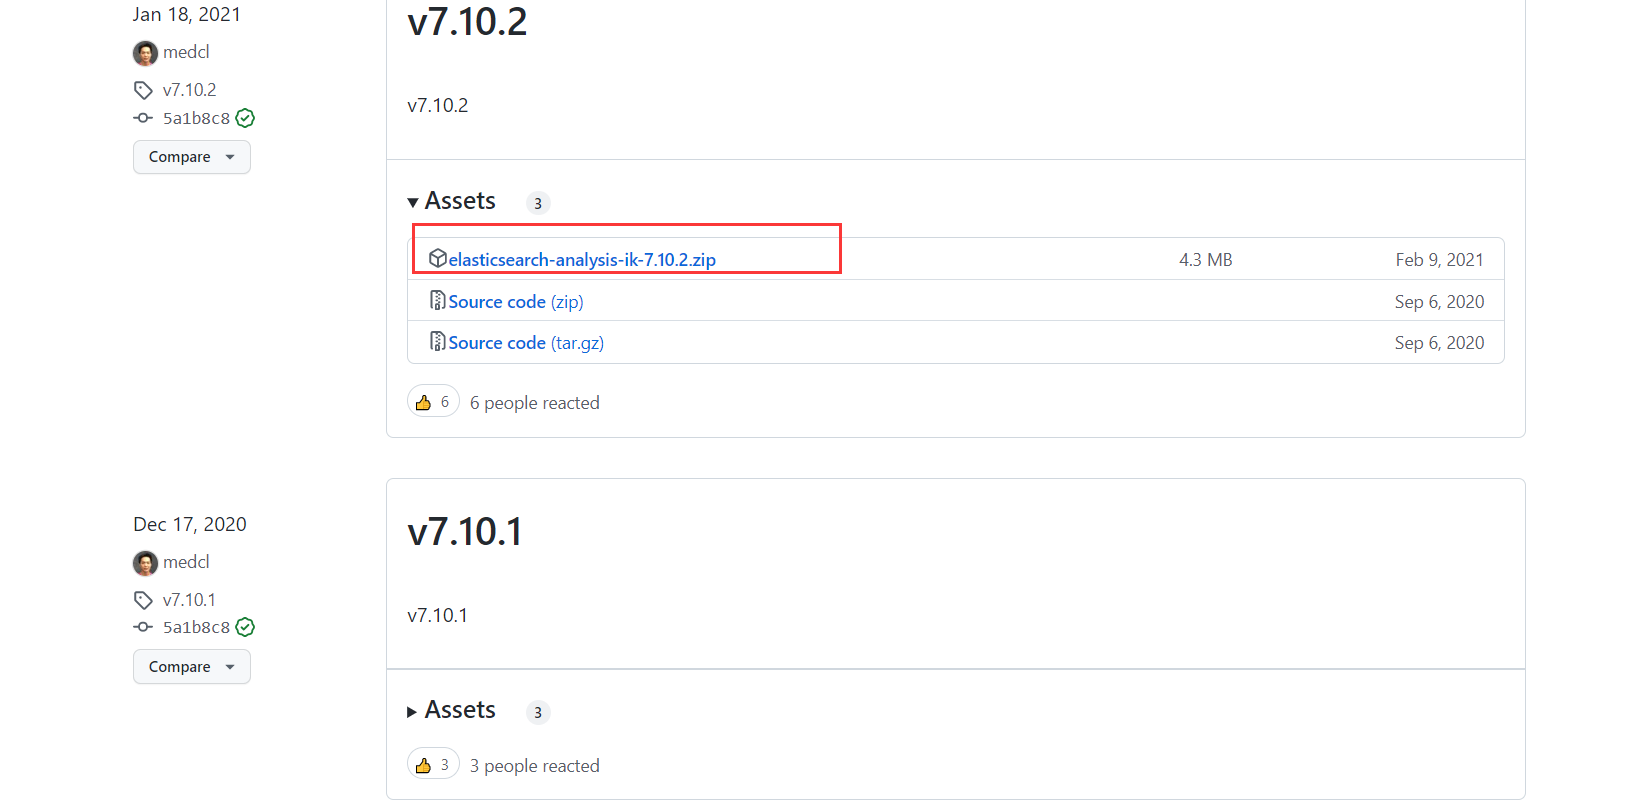Click thumbs up reaction with 3 votes

click(433, 765)
